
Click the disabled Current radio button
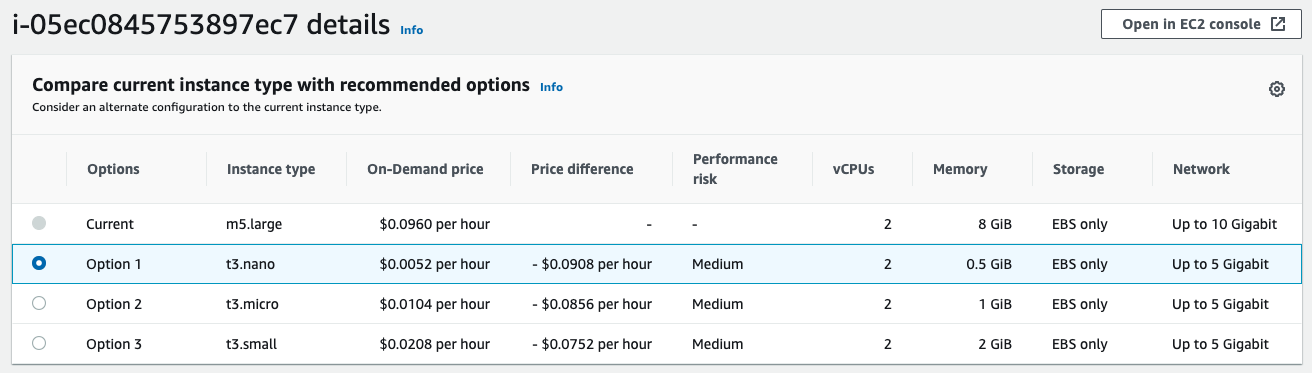click(39, 223)
